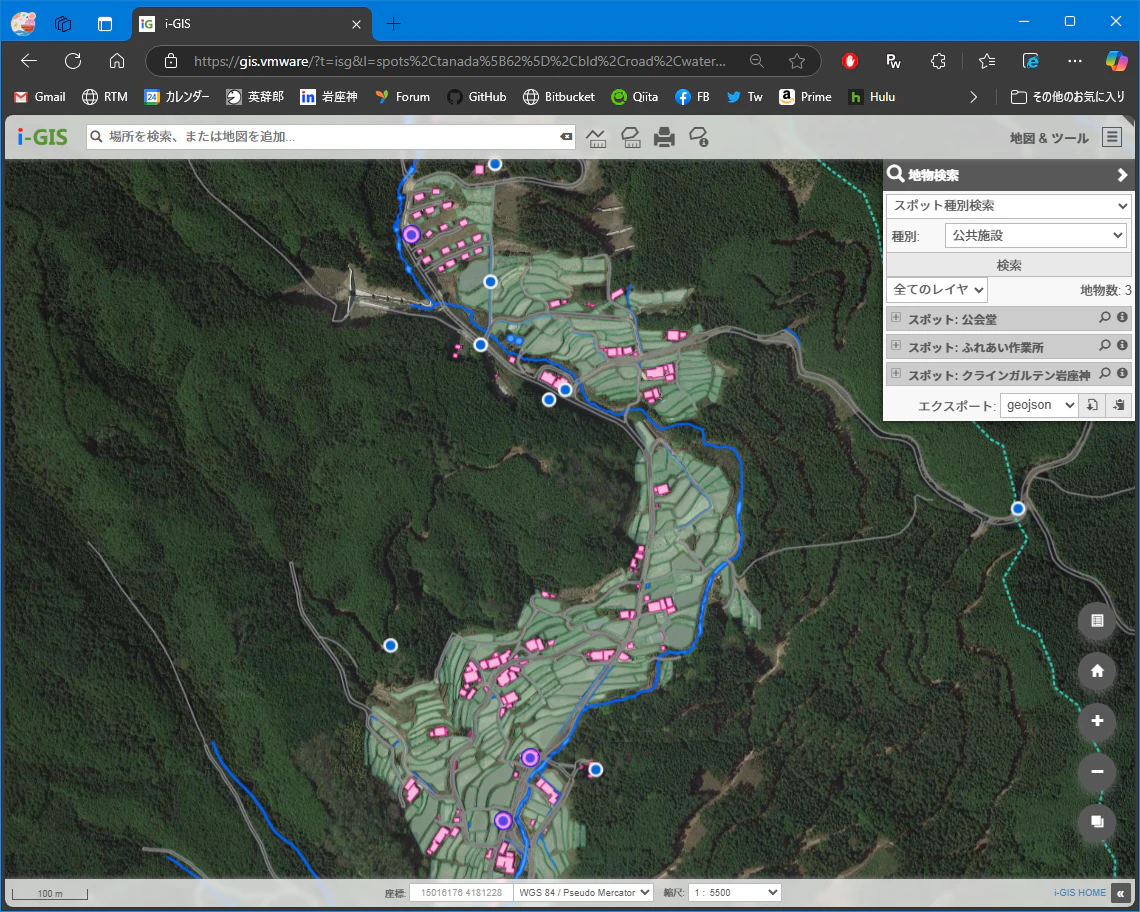Viewport: 1140px width, 912px height.
Task: Switch to the i-GIS browser tab
Action: 252,24
